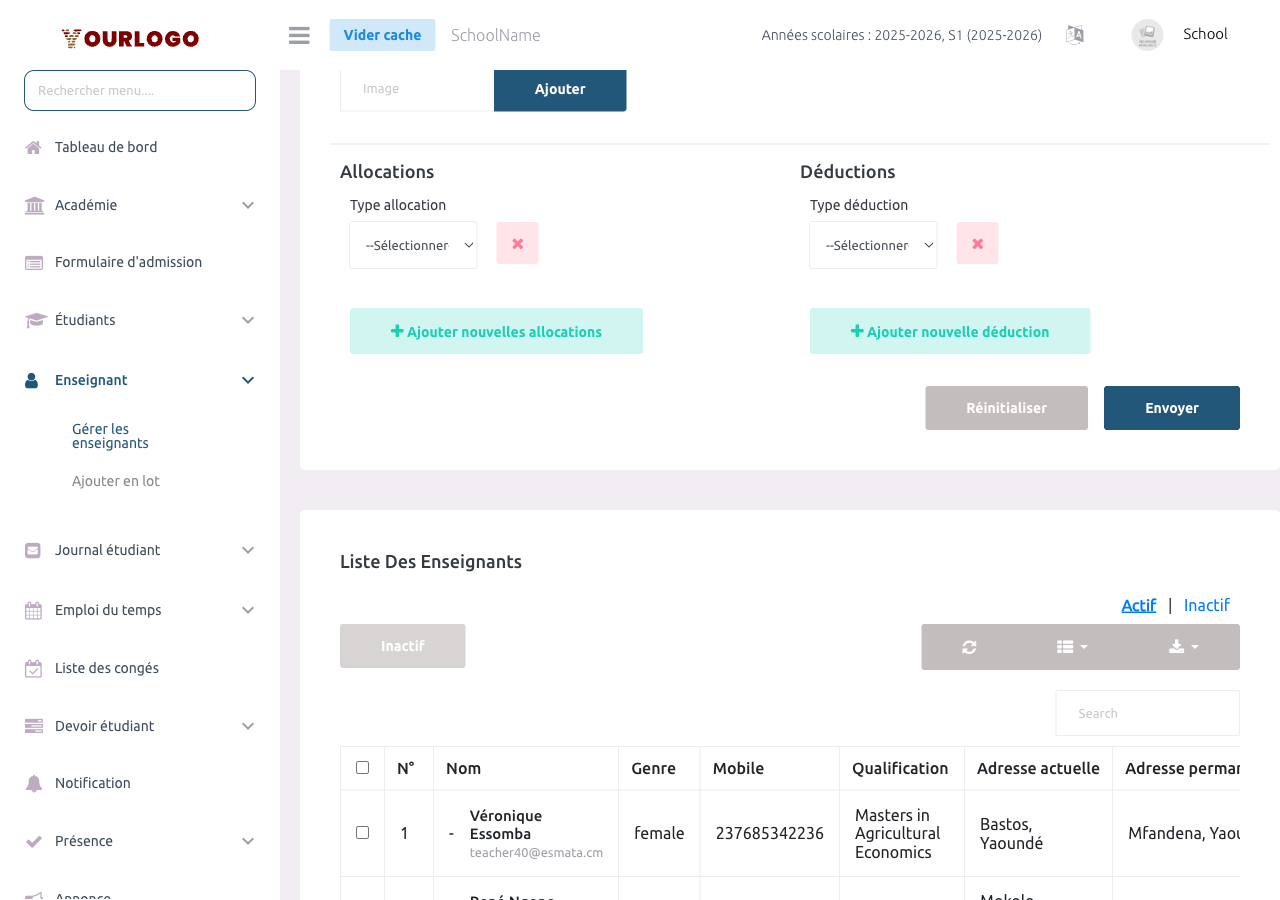The image size is (1280, 900).
Task: Open the export download icon menu
Action: [1183, 647]
